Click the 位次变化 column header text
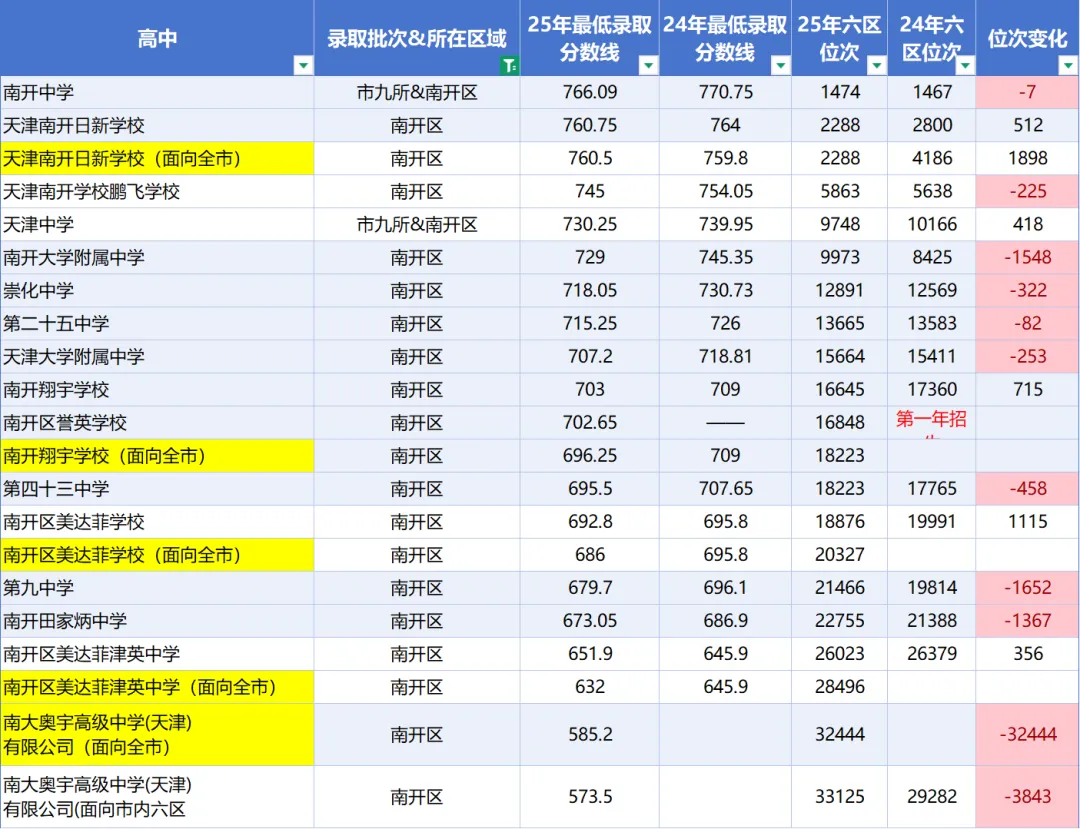Viewport: 1080px width, 829px height. tap(1027, 39)
